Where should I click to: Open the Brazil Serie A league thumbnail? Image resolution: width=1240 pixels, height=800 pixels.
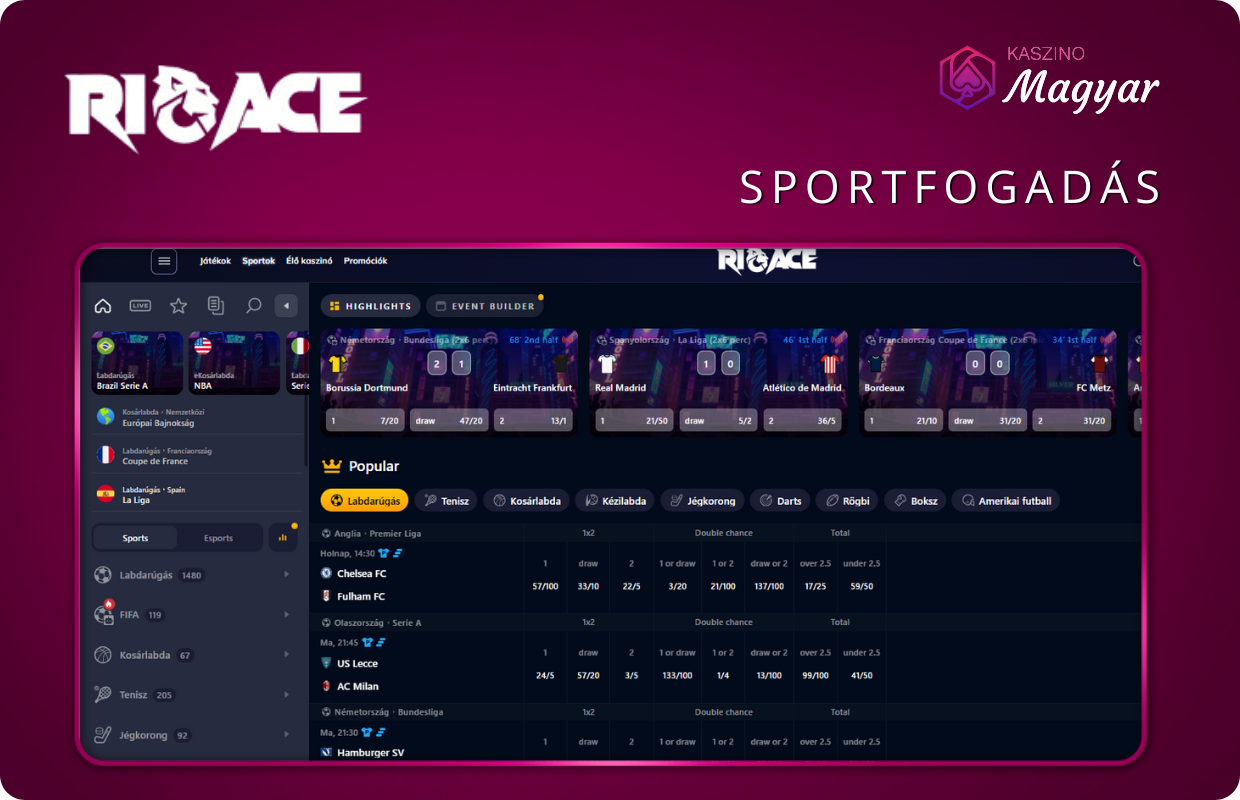137,364
